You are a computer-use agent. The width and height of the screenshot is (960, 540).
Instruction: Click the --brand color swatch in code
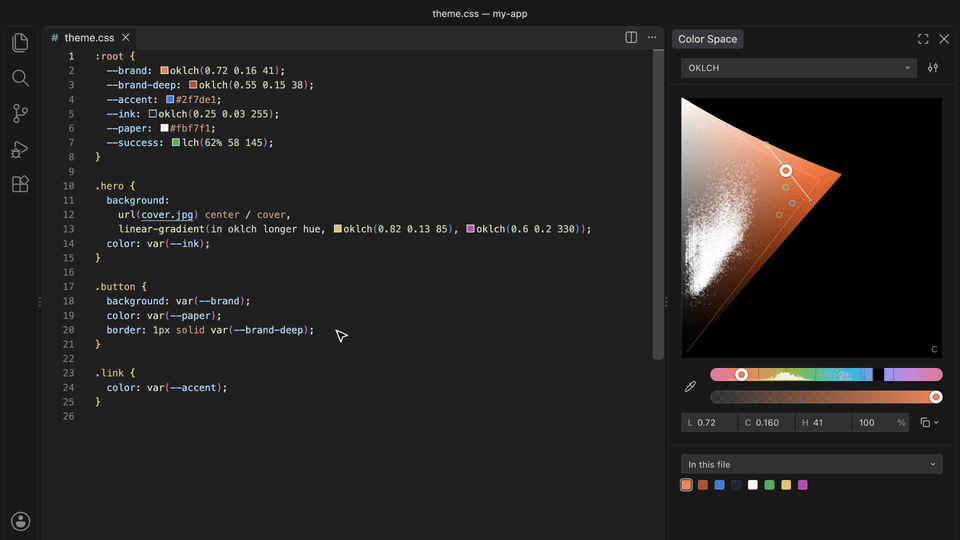tap(164, 70)
